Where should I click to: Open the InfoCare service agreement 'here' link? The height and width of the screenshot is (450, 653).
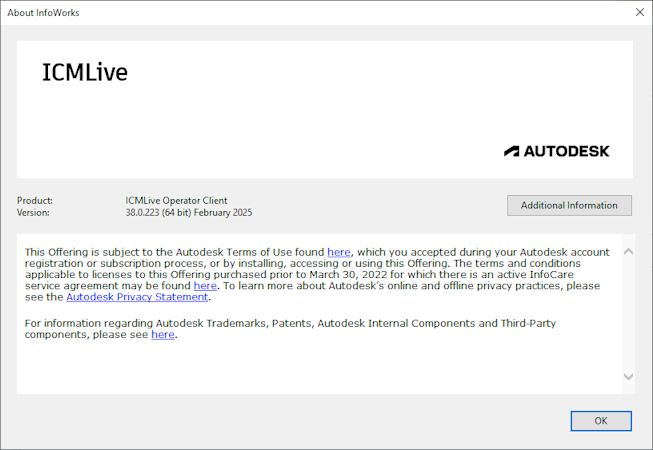(x=205, y=286)
